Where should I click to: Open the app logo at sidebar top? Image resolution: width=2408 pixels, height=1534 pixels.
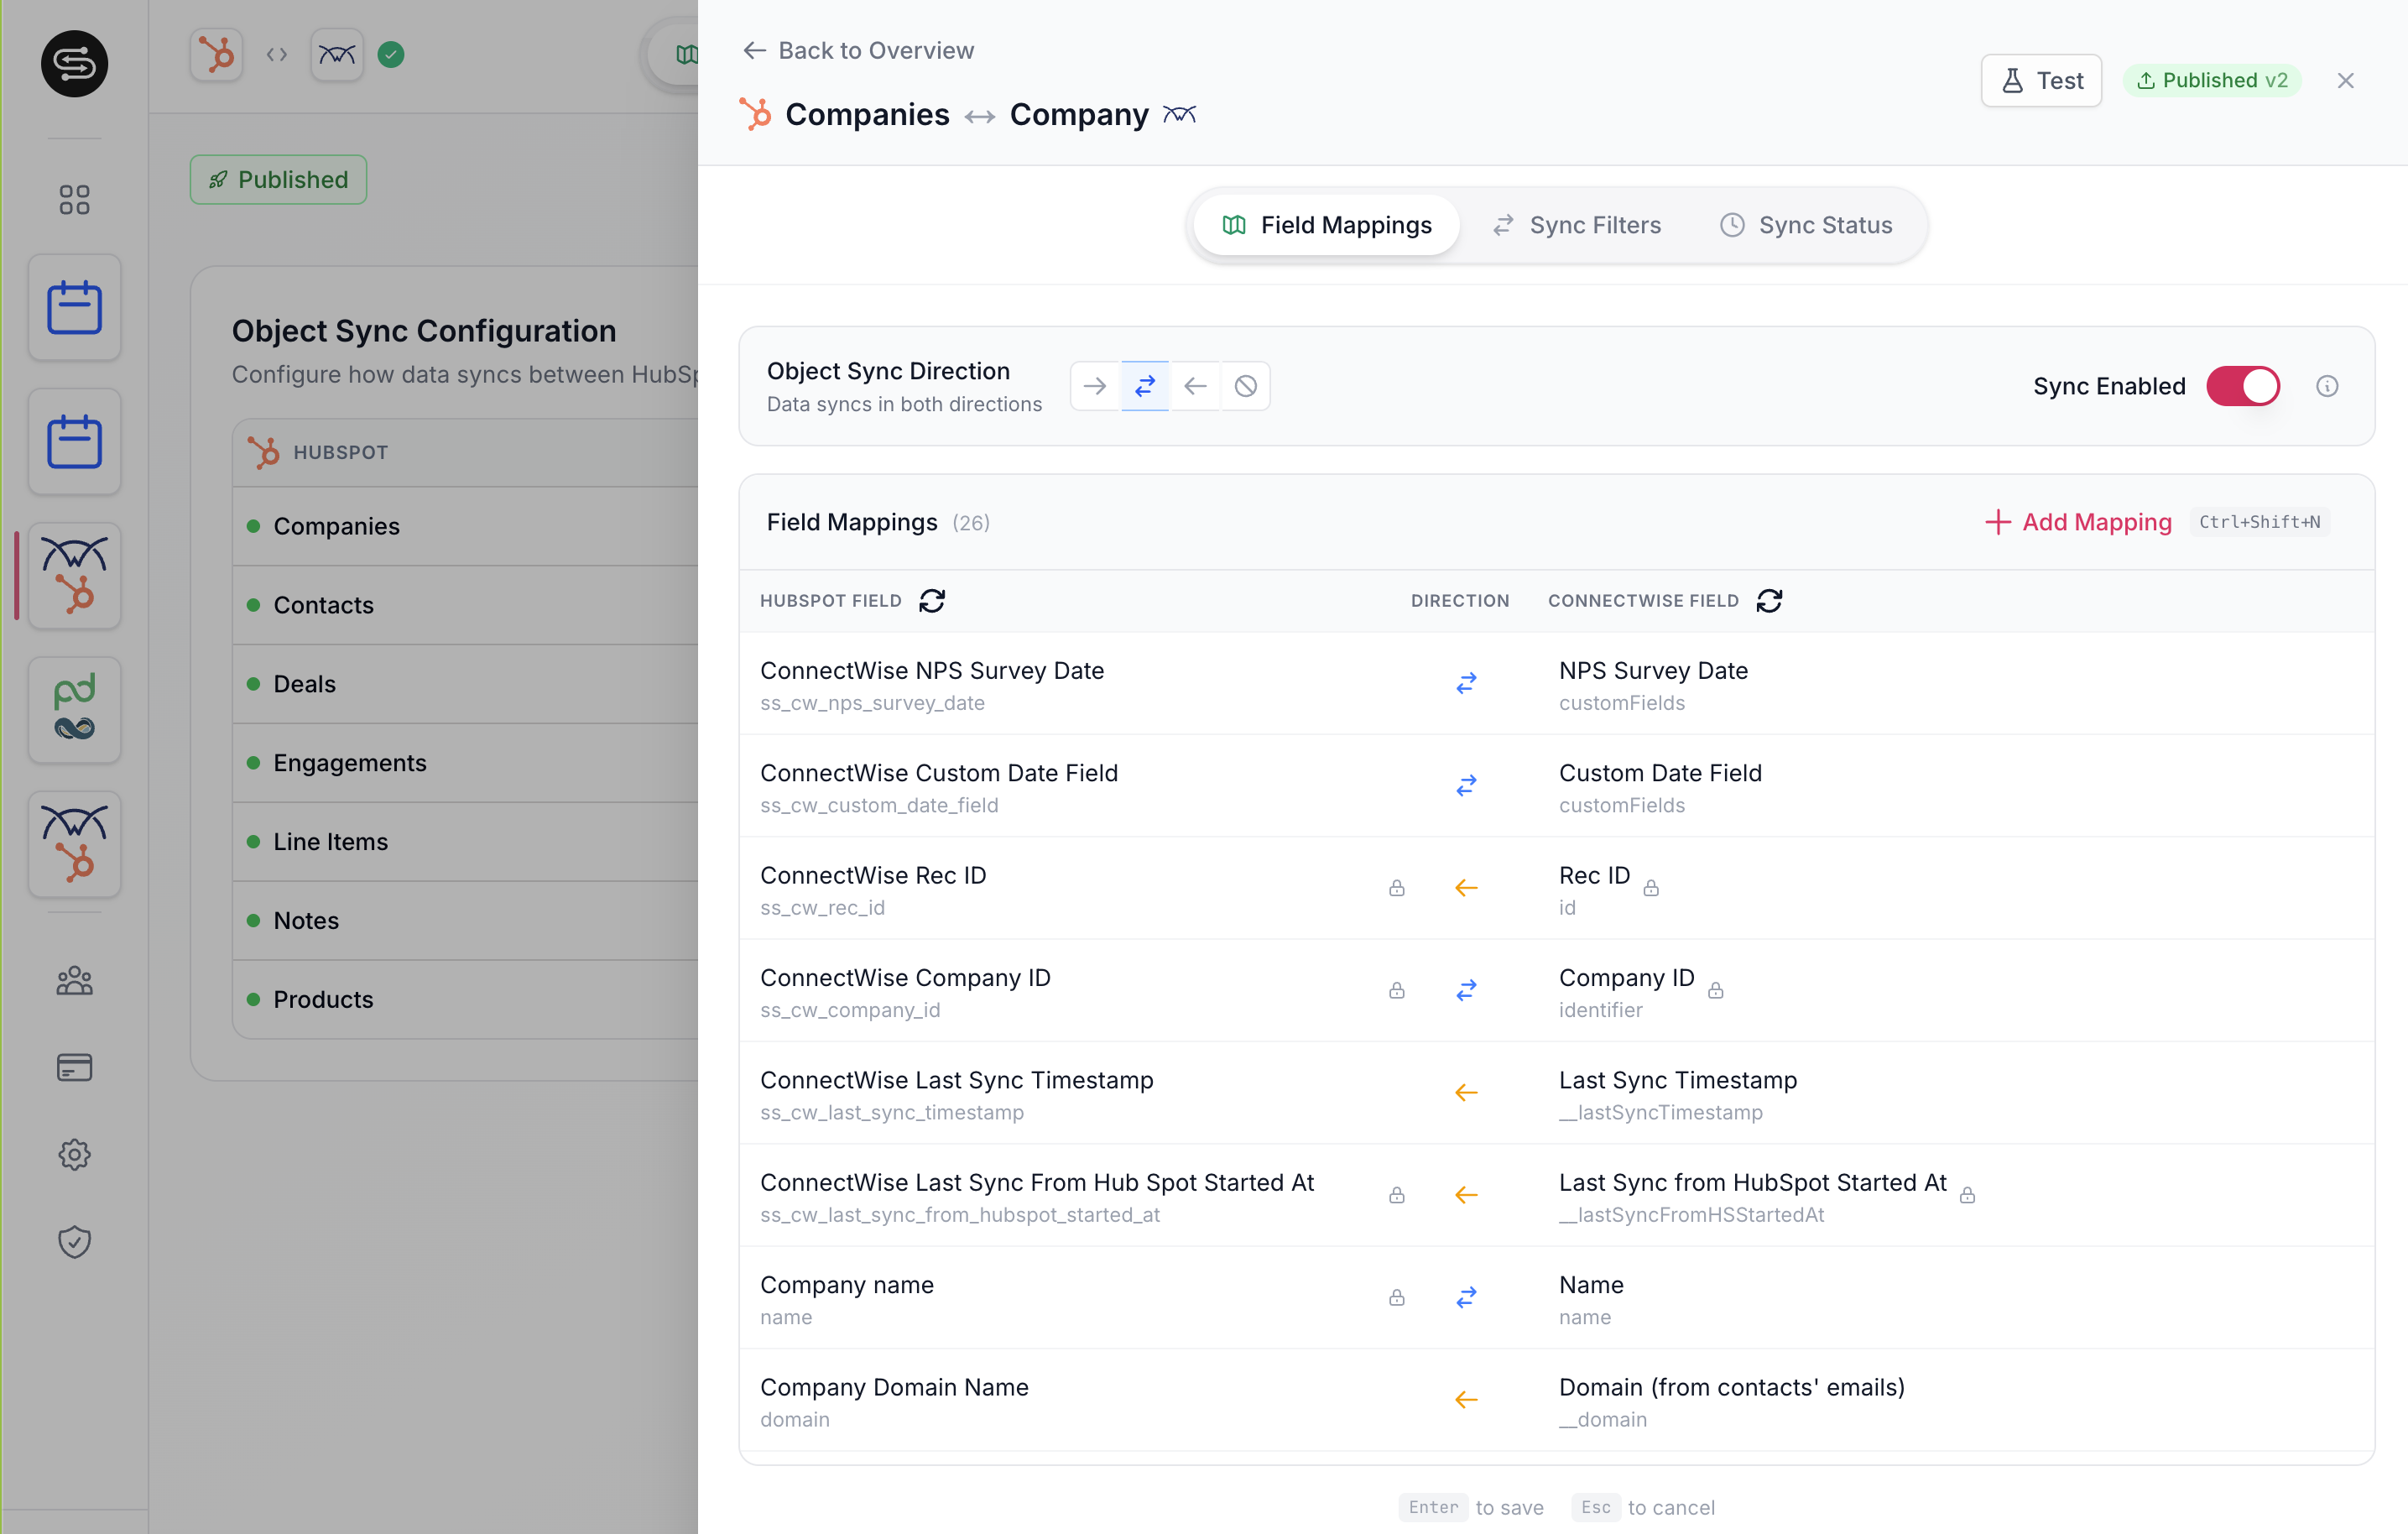click(x=75, y=64)
